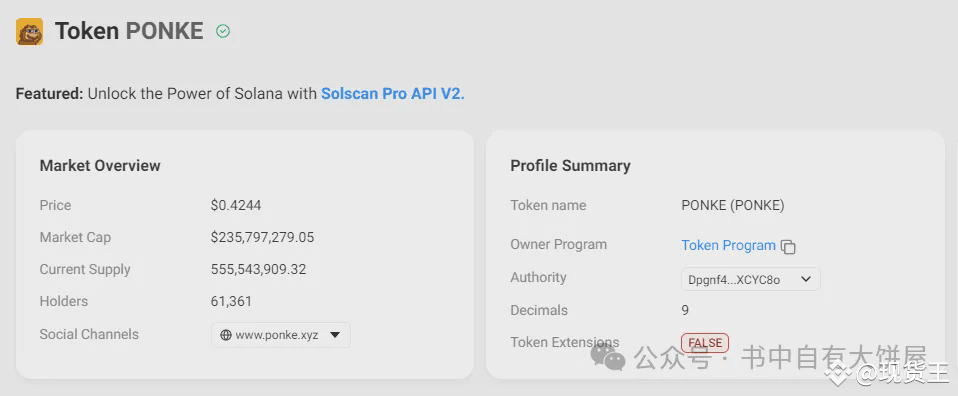Open the Token Program link
Image resolution: width=958 pixels, height=396 pixels.
(x=728, y=246)
